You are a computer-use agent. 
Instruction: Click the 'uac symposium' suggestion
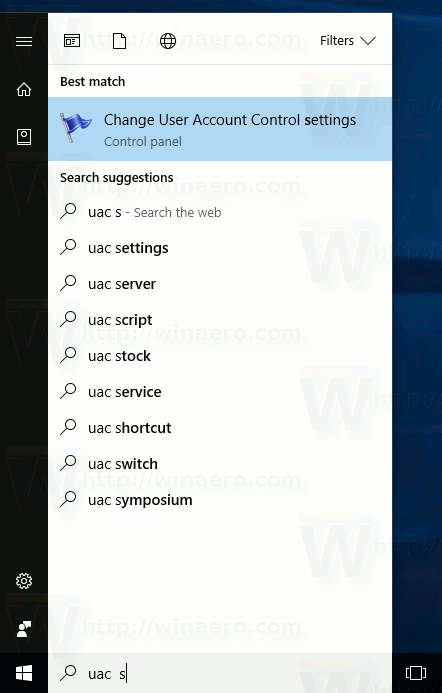pos(220,500)
